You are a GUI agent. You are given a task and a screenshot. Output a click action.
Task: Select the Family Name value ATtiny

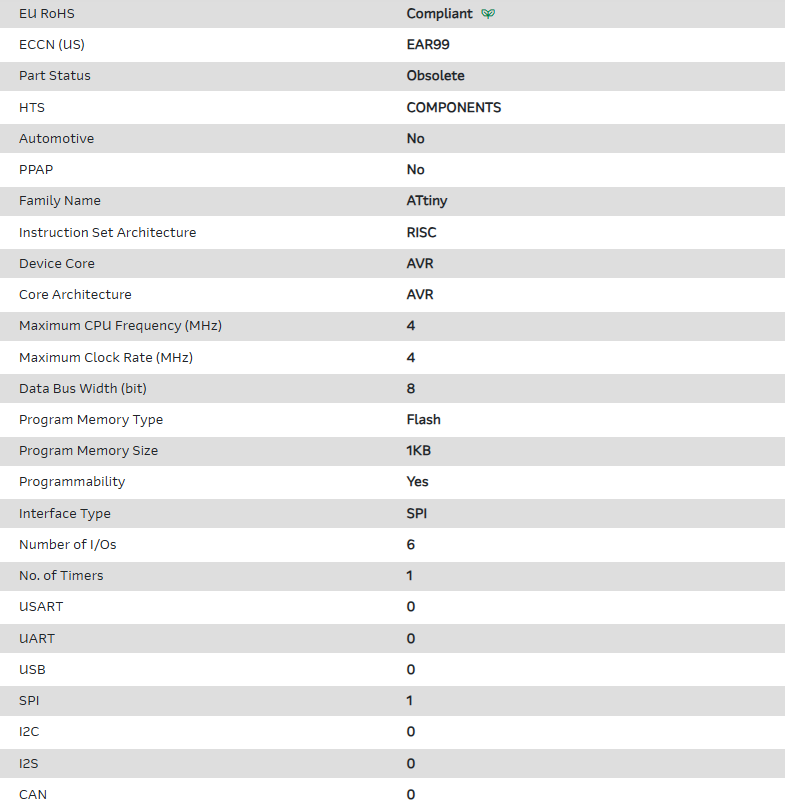[427, 201]
